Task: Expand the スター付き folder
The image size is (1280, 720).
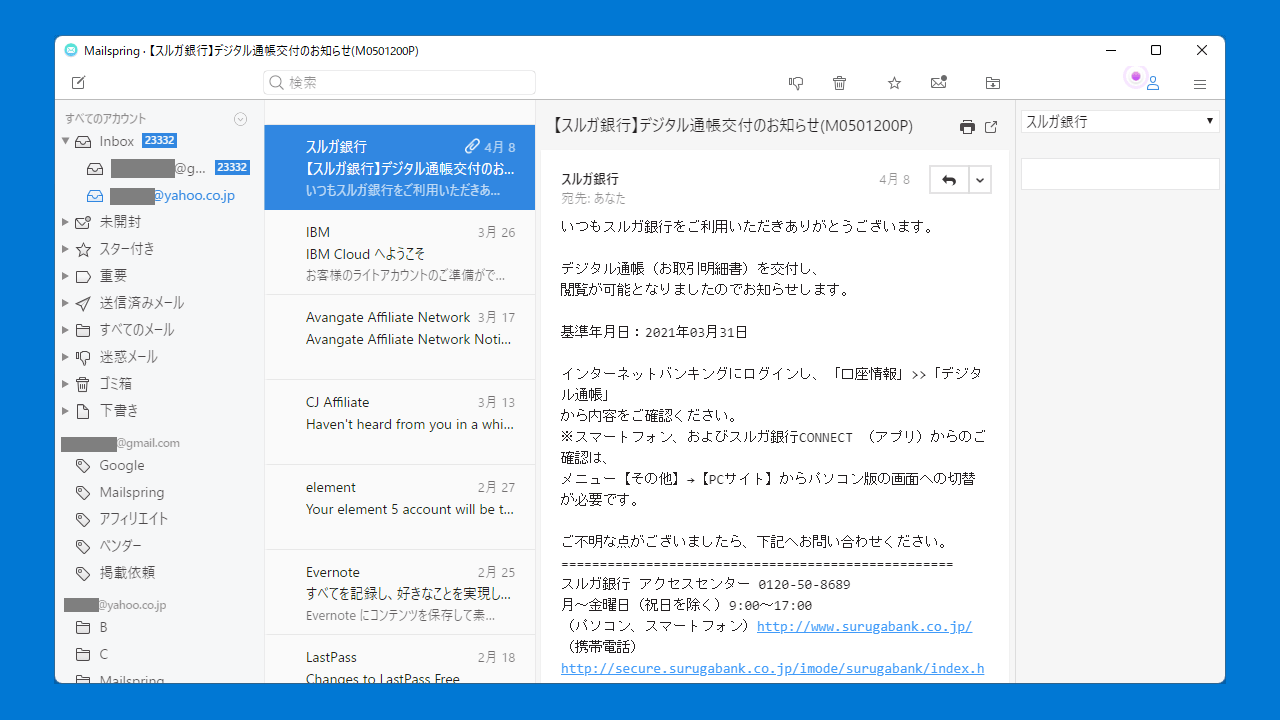Action: 66,249
